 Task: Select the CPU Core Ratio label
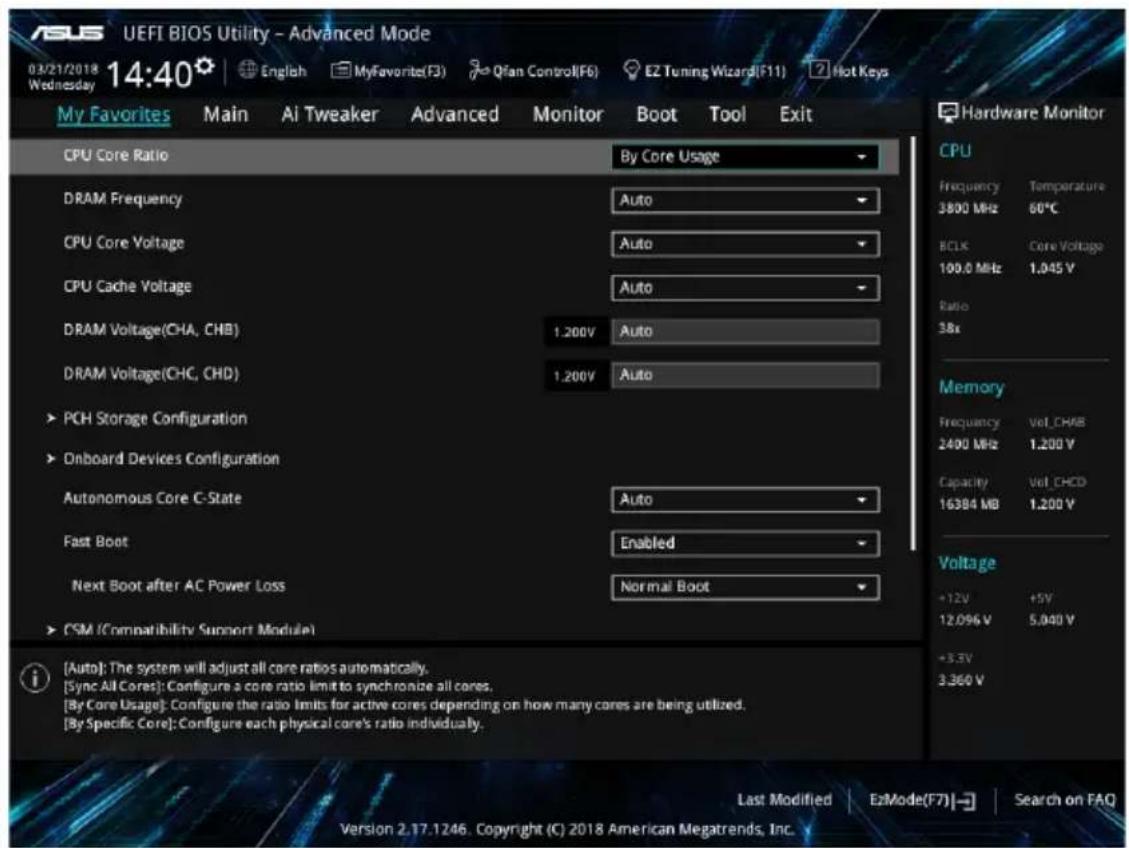click(x=115, y=155)
